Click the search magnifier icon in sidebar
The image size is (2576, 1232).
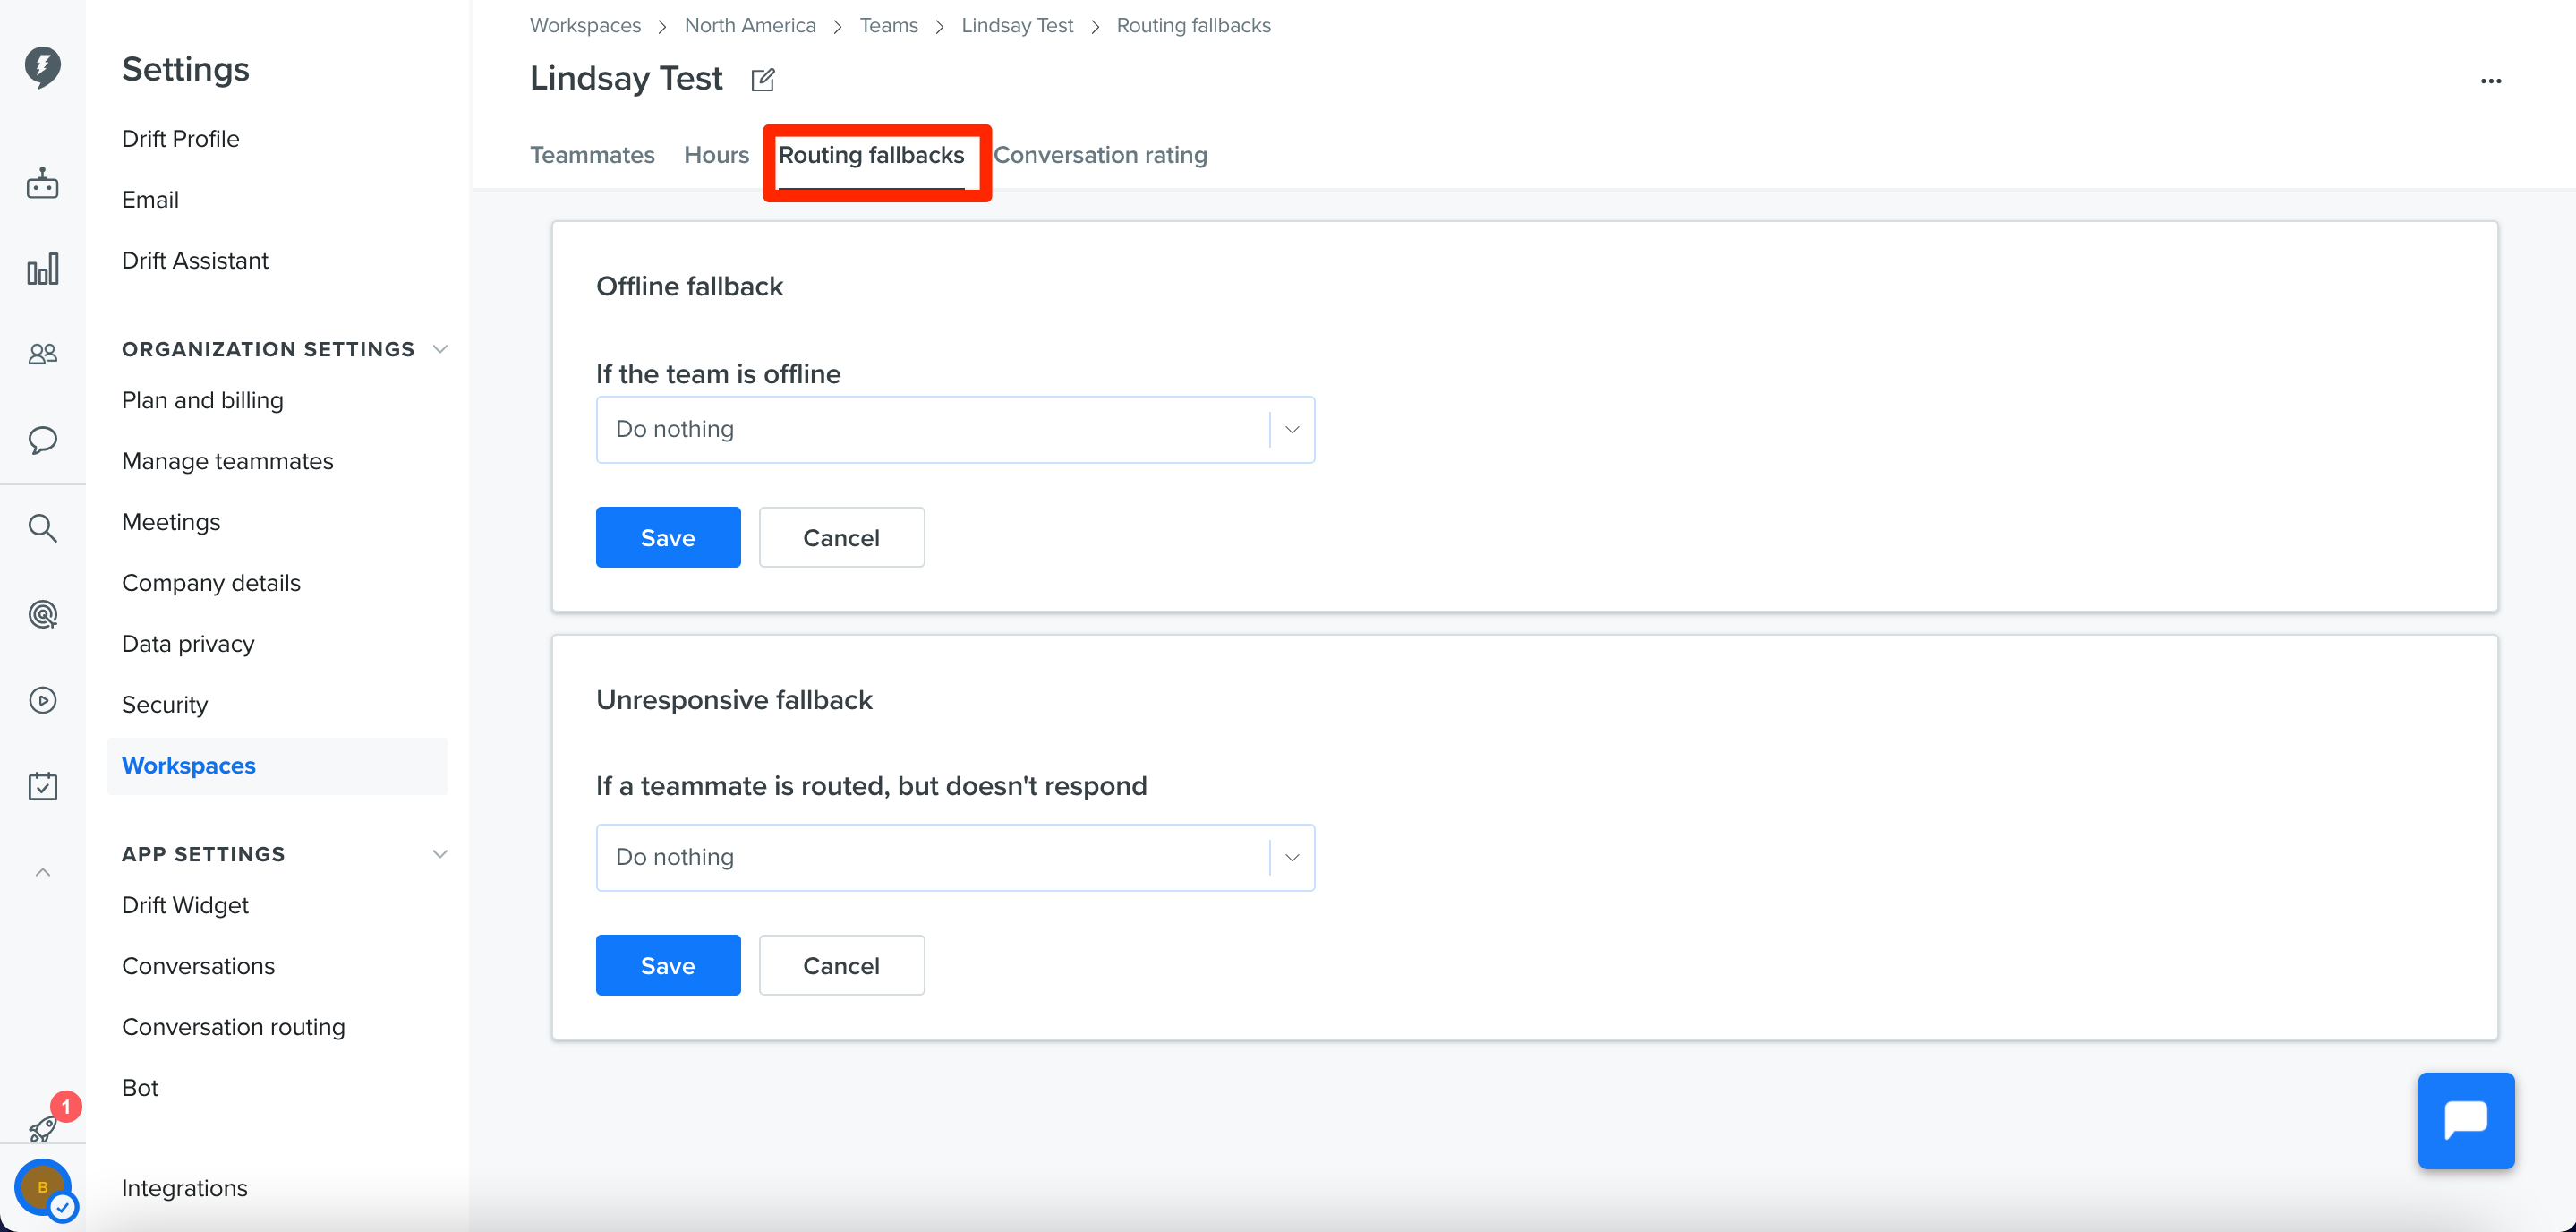pos(42,527)
